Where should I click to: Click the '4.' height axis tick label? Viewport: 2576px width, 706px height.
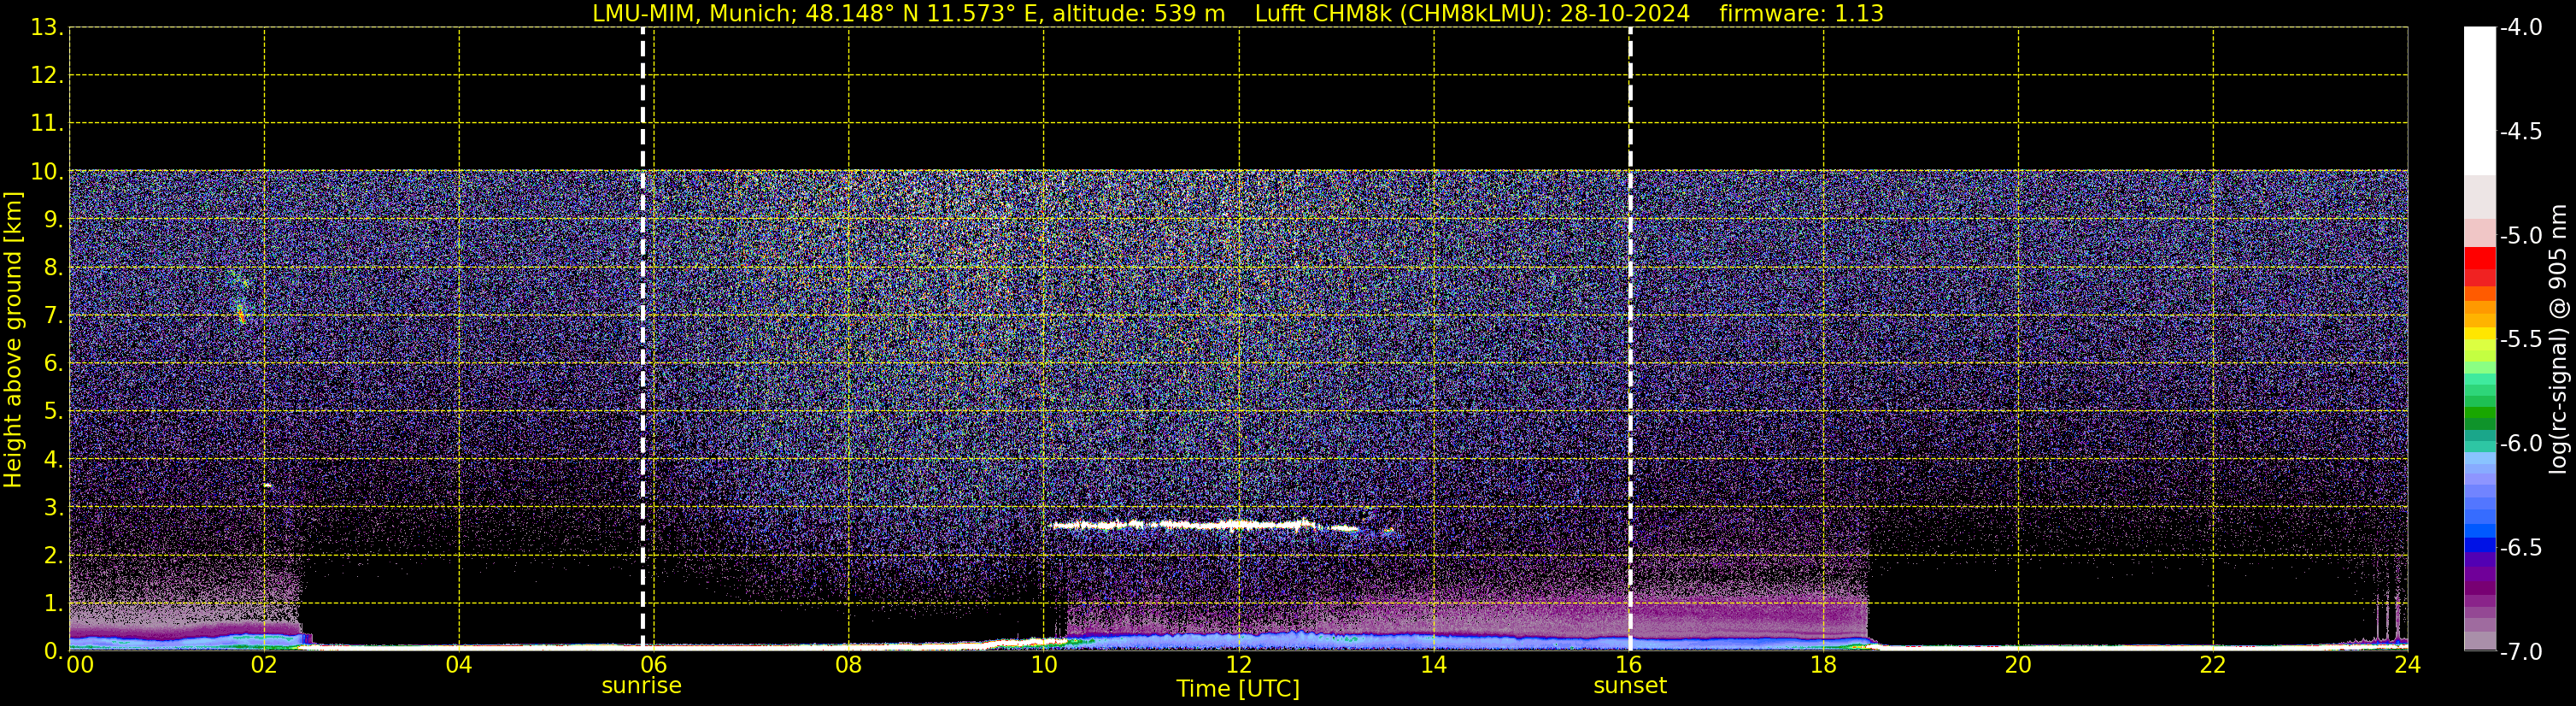tap(53, 460)
